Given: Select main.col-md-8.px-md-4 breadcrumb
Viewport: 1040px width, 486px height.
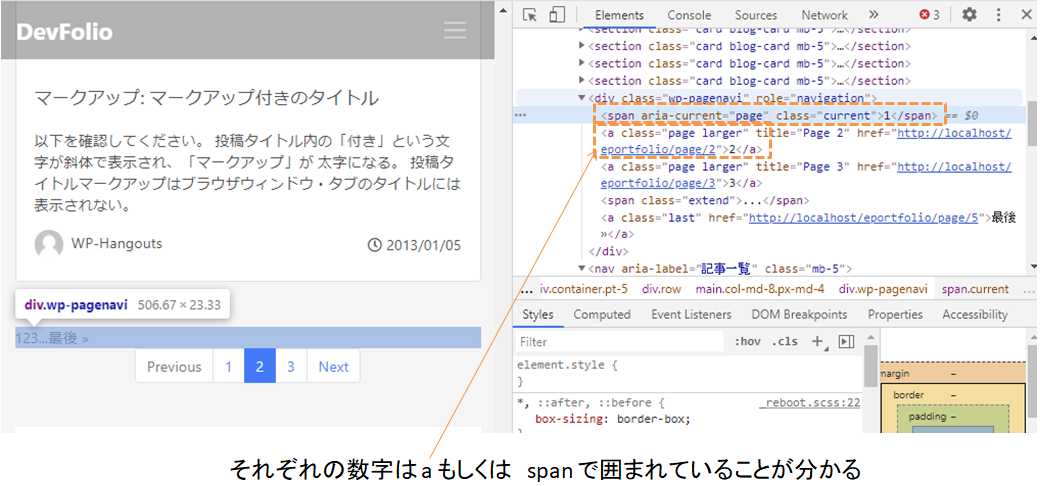Looking at the screenshot, I should click(x=760, y=289).
